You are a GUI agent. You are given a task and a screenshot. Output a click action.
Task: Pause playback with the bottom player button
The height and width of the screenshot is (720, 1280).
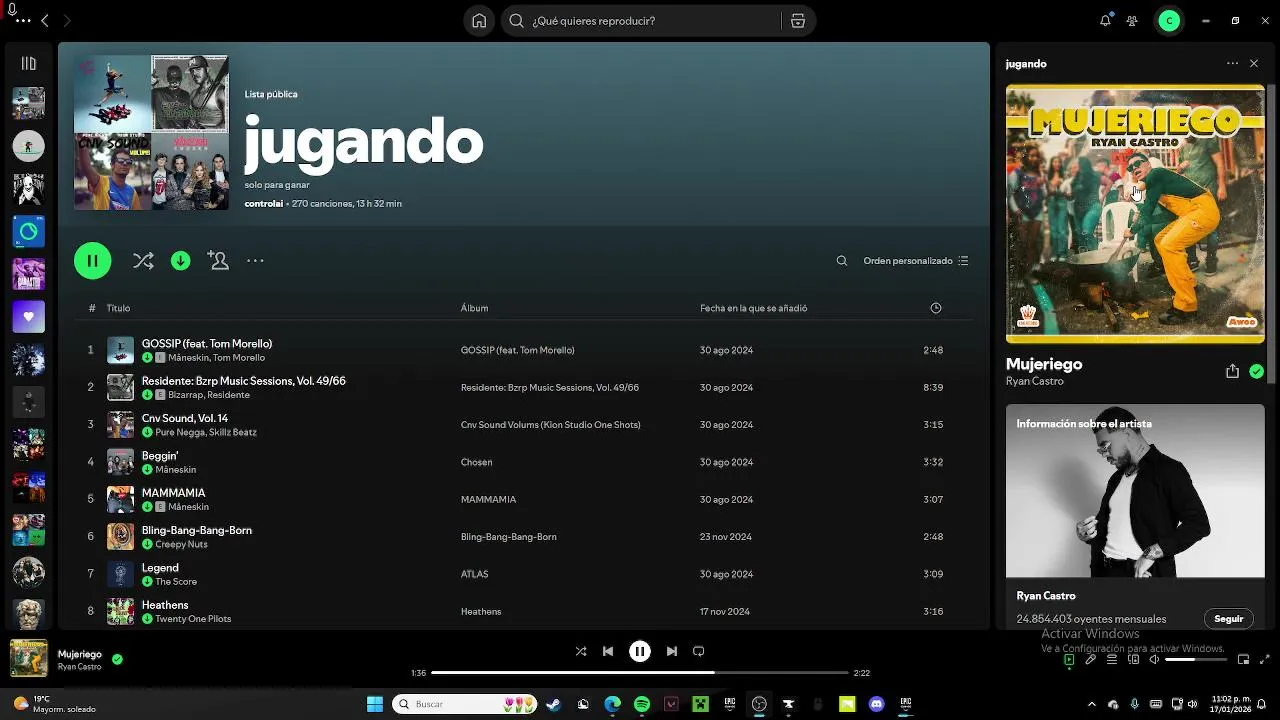640,651
